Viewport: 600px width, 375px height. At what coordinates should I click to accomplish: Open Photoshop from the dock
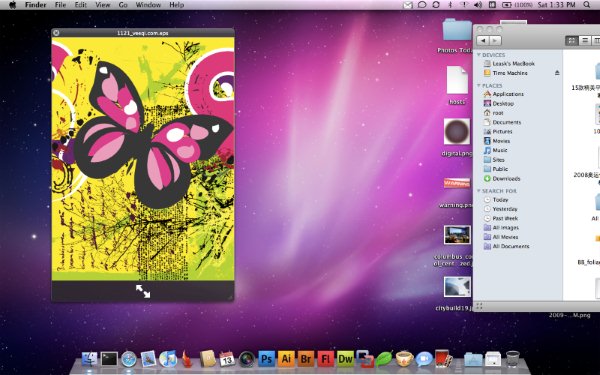click(266, 359)
